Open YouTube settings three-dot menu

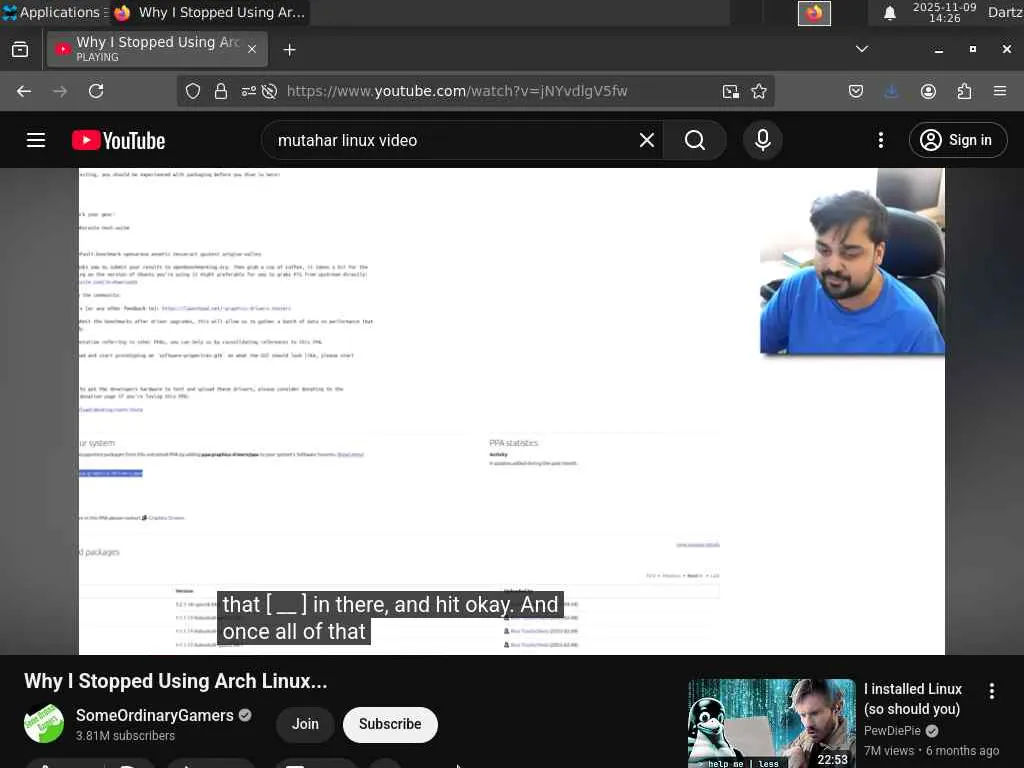point(880,140)
